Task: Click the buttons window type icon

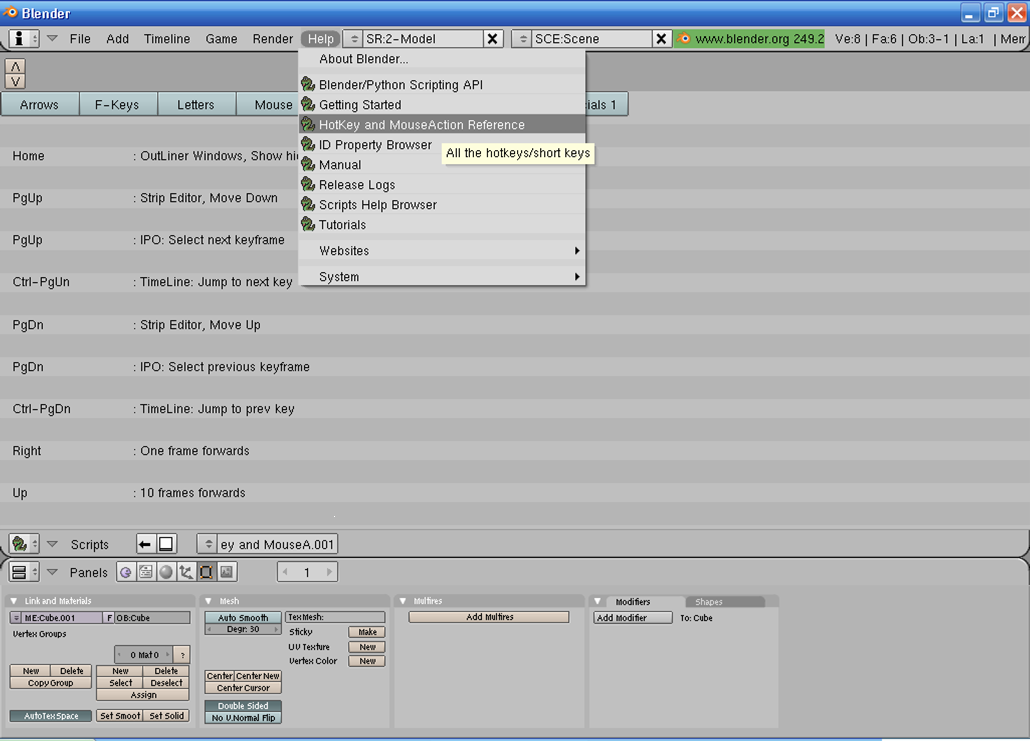Action: (24, 573)
